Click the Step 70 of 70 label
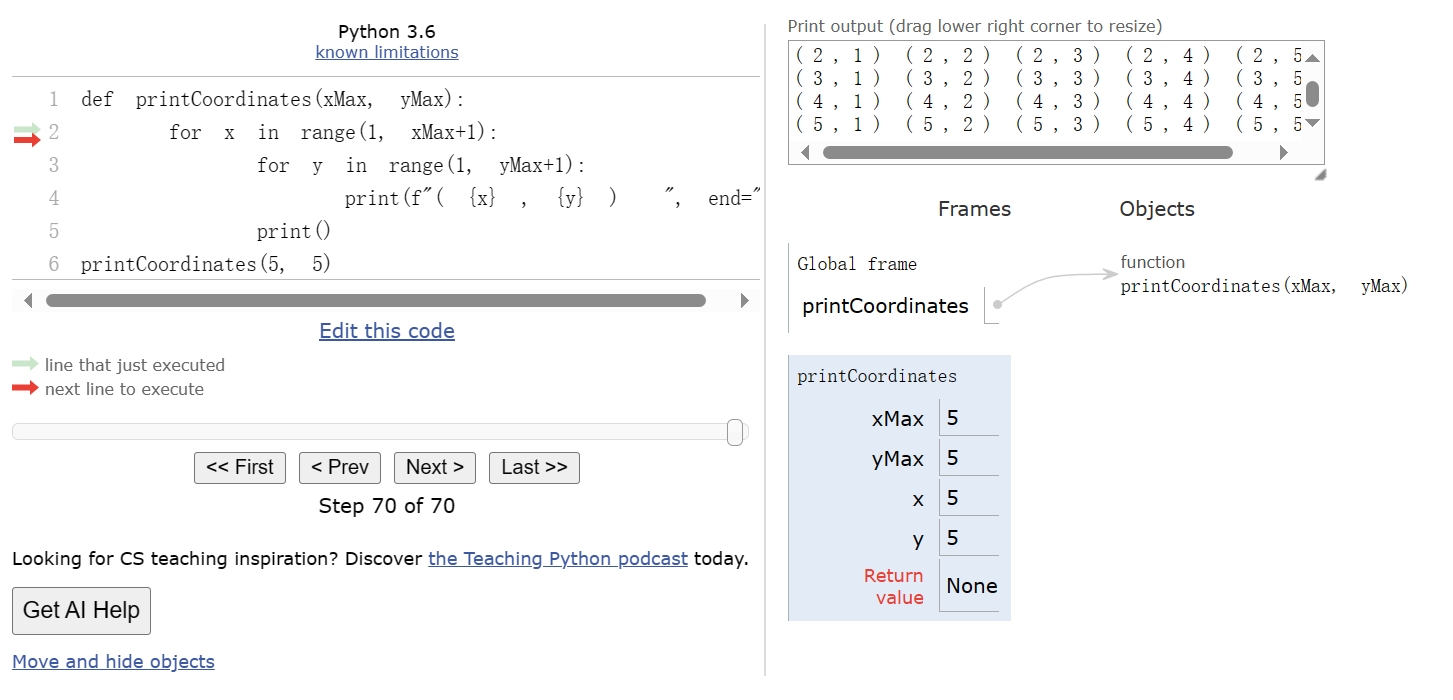 [x=387, y=506]
